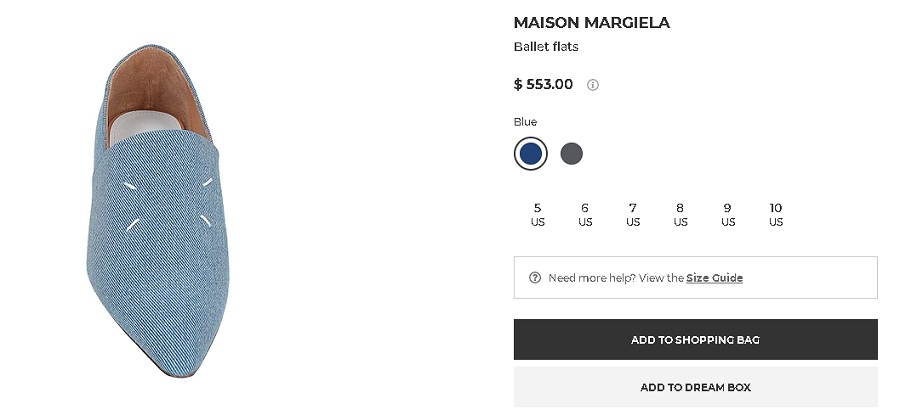Select size 8 US option
Viewport: 900px width, 415px height.
pyautogui.click(x=680, y=215)
